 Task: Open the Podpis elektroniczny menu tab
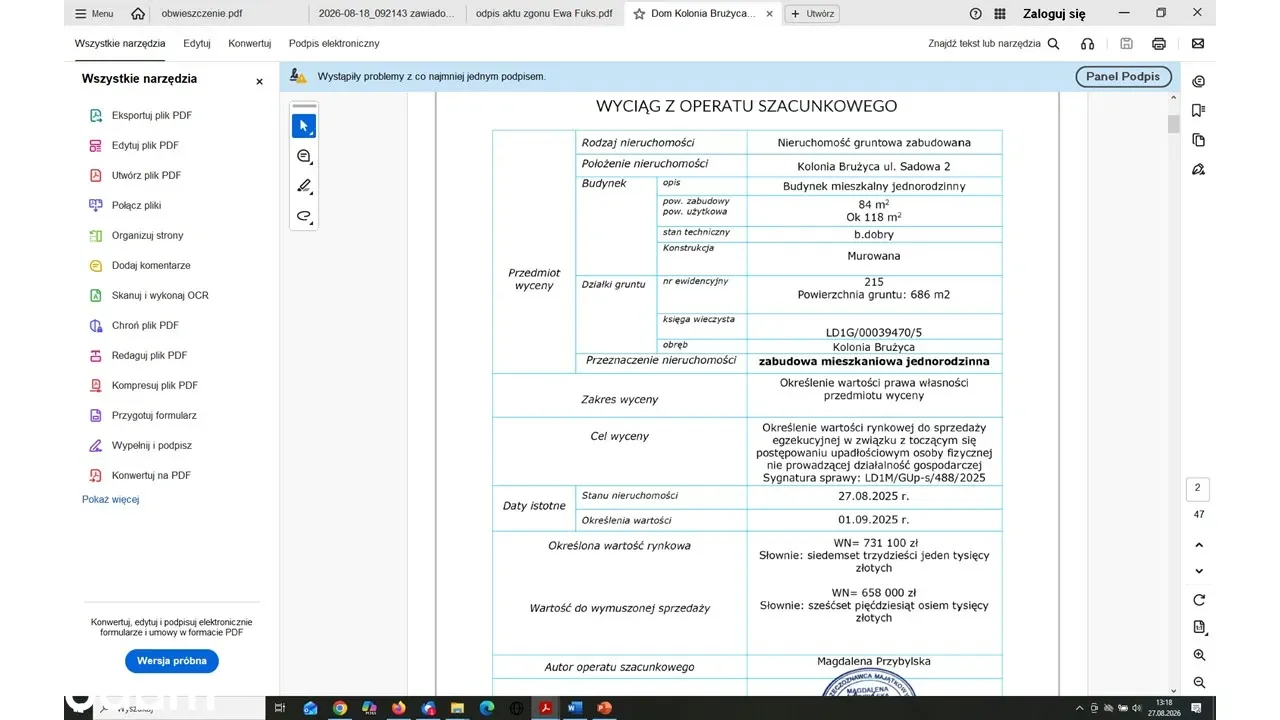(x=334, y=44)
